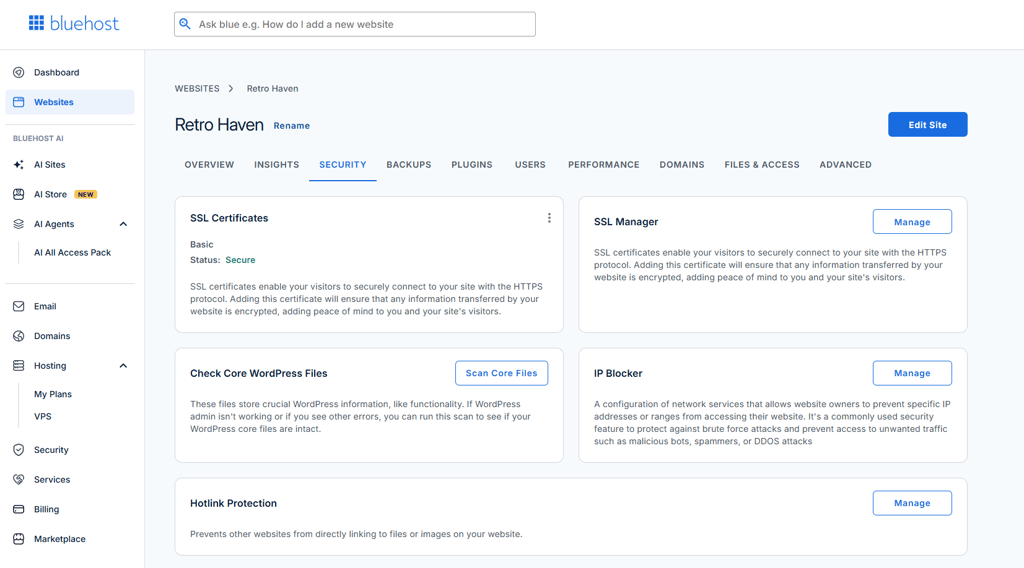This screenshot has height=568, width=1024.
Task: Open Marketplace label in sidebar
Action: [x=59, y=539]
